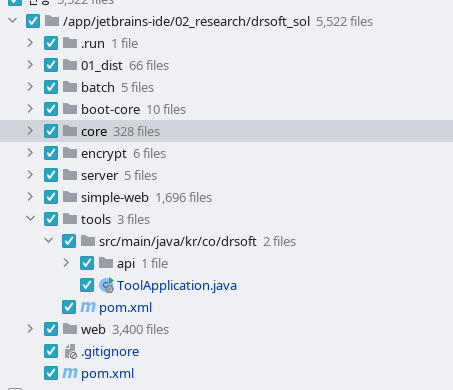453x390 pixels.
Task: Toggle the simple-web folder checkbox
Action: tap(51, 197)
